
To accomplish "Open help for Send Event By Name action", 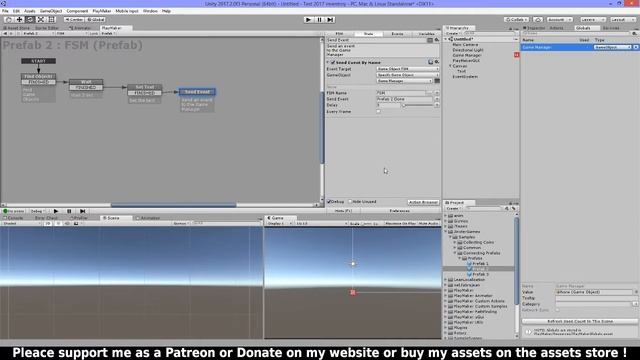I will point(430,62).
